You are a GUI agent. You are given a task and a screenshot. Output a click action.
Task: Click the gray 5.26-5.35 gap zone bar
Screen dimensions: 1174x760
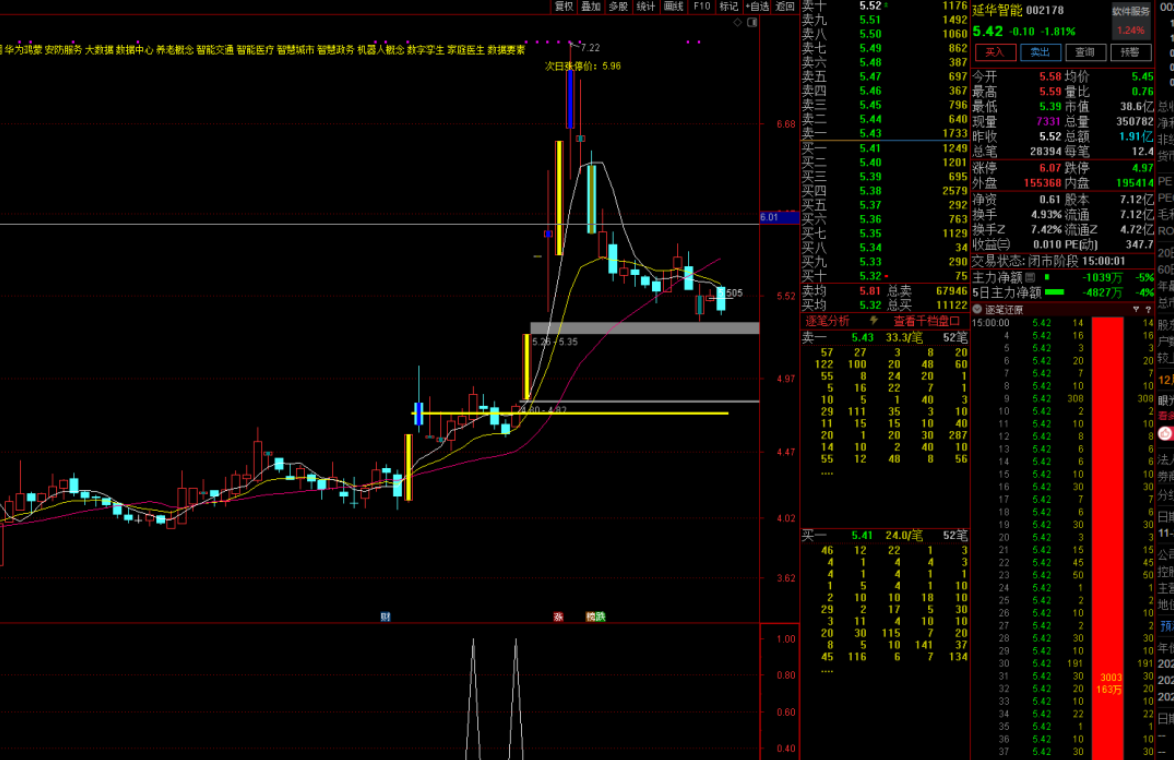pos(644,328)
